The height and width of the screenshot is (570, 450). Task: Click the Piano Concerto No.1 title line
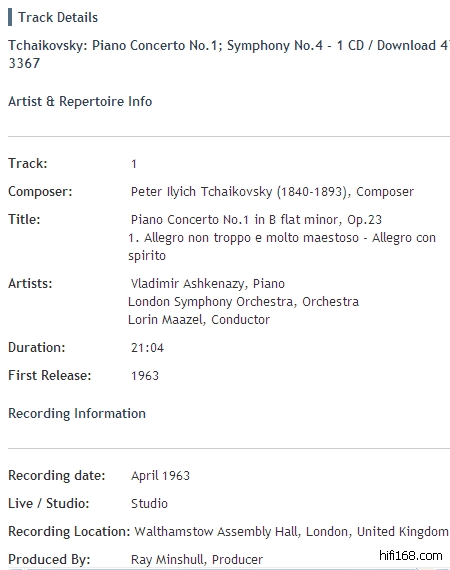(x=256, y=220)
